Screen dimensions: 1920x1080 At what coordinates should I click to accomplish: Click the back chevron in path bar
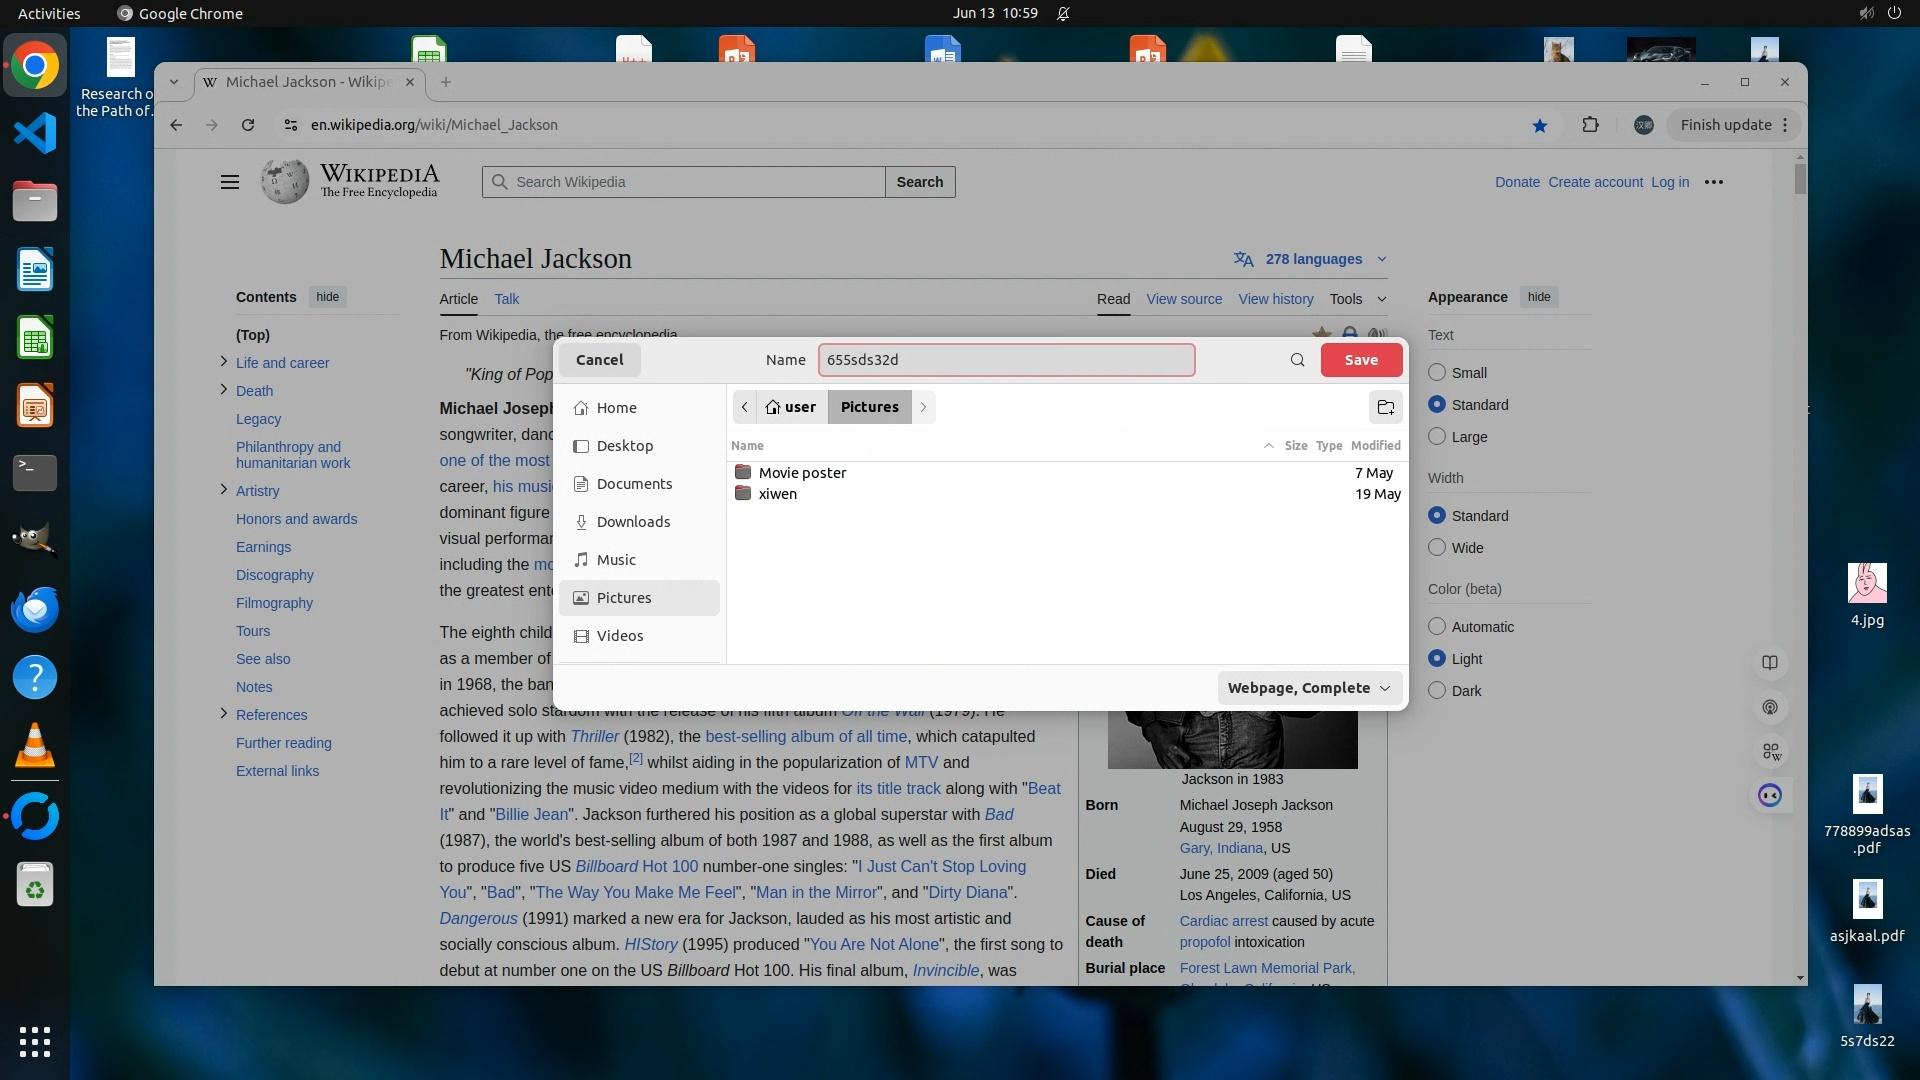pyautogui.click(x=744, y=407)
